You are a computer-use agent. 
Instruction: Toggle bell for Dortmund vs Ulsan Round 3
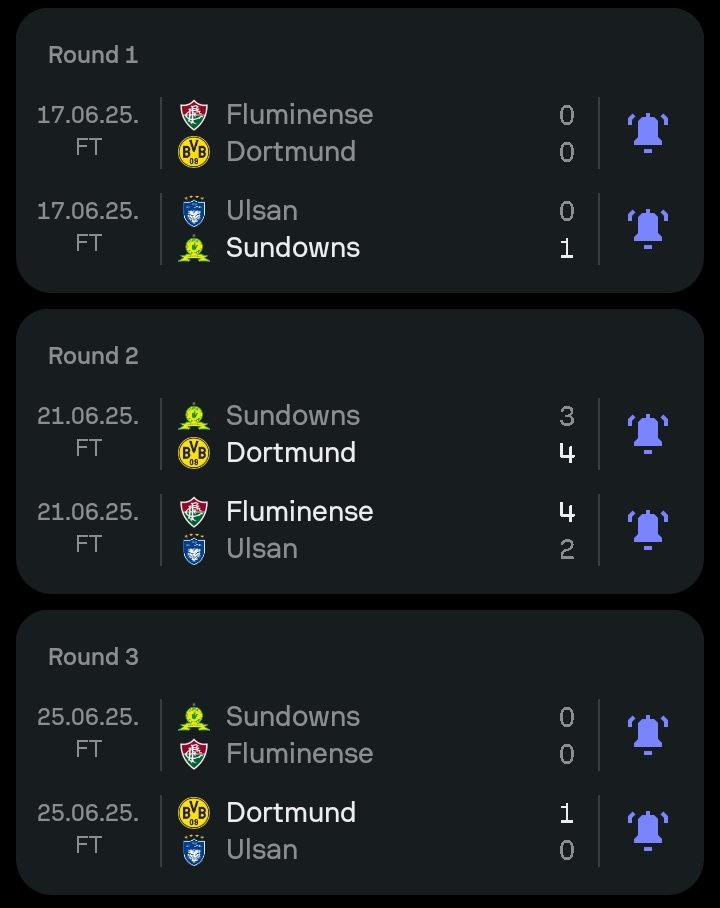(x=648, y=832)
